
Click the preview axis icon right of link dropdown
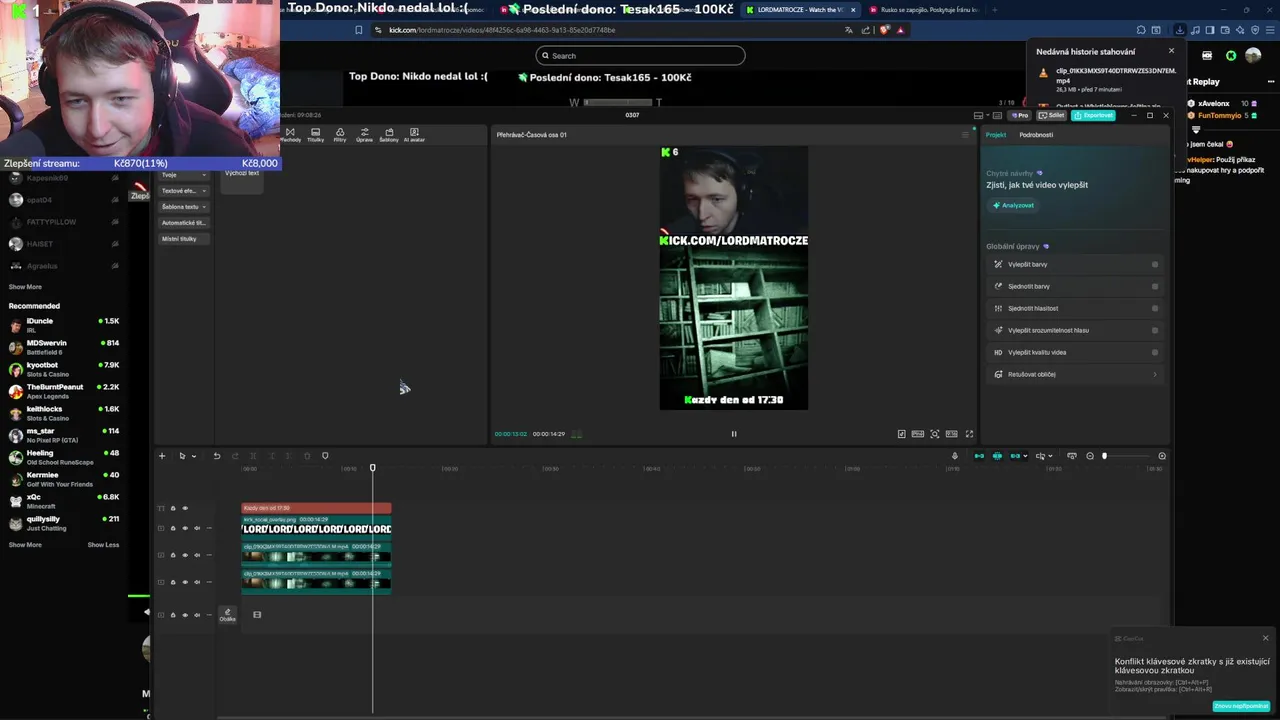click(x=1040, y=456)
